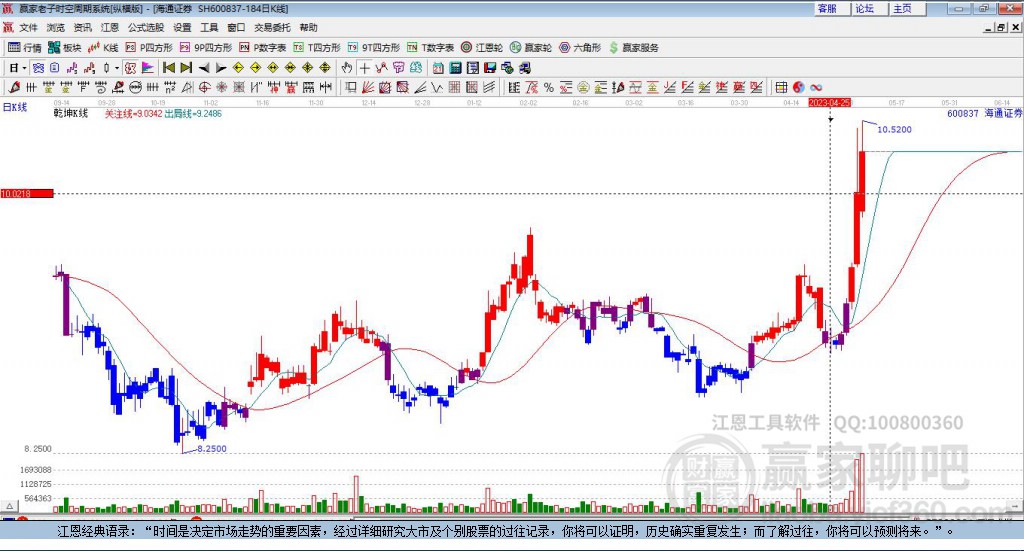Image resolution: width=1024 pixels, height=551 pixels.
Task: Open the calculator icon
Action: [455, 68]
